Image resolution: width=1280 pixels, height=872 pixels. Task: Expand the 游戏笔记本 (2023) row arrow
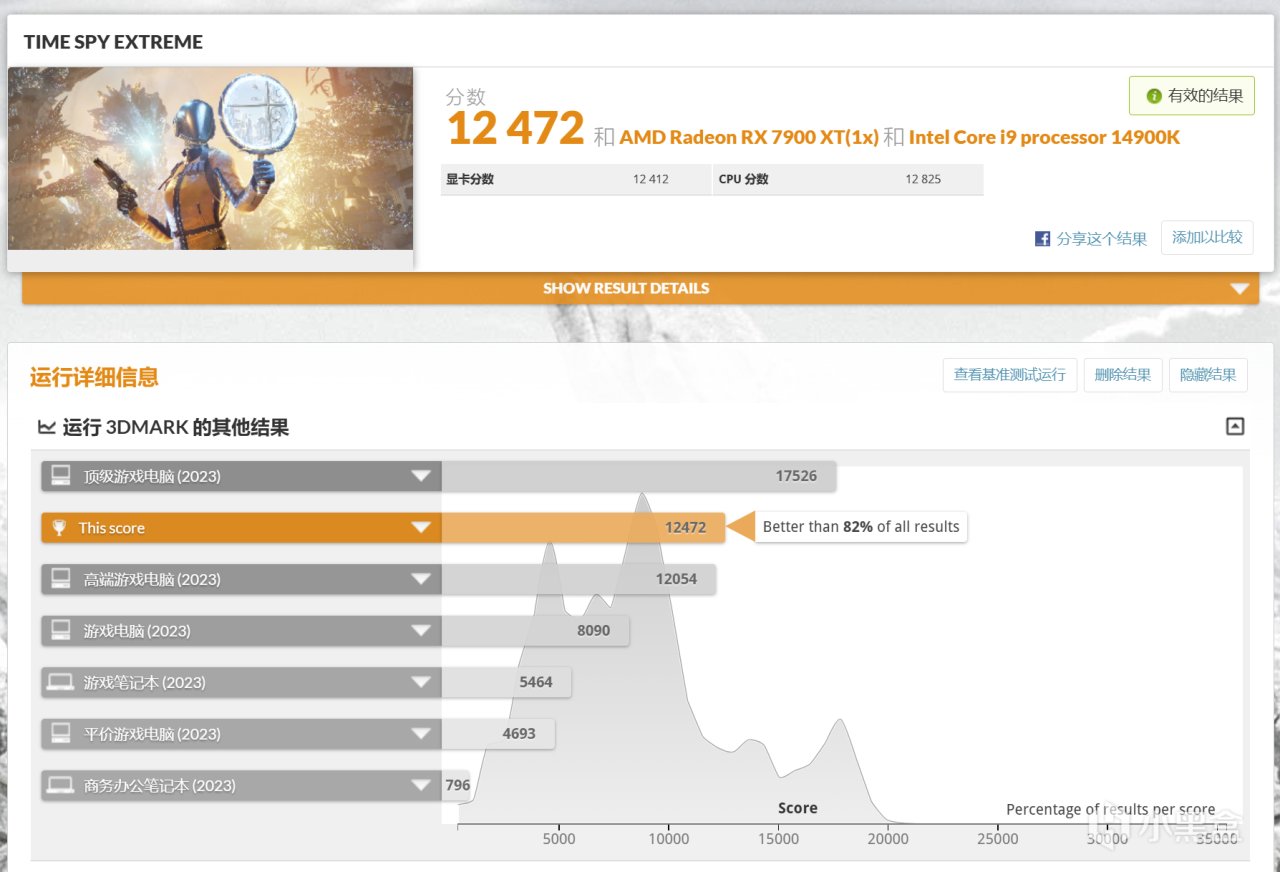[421, 683]
